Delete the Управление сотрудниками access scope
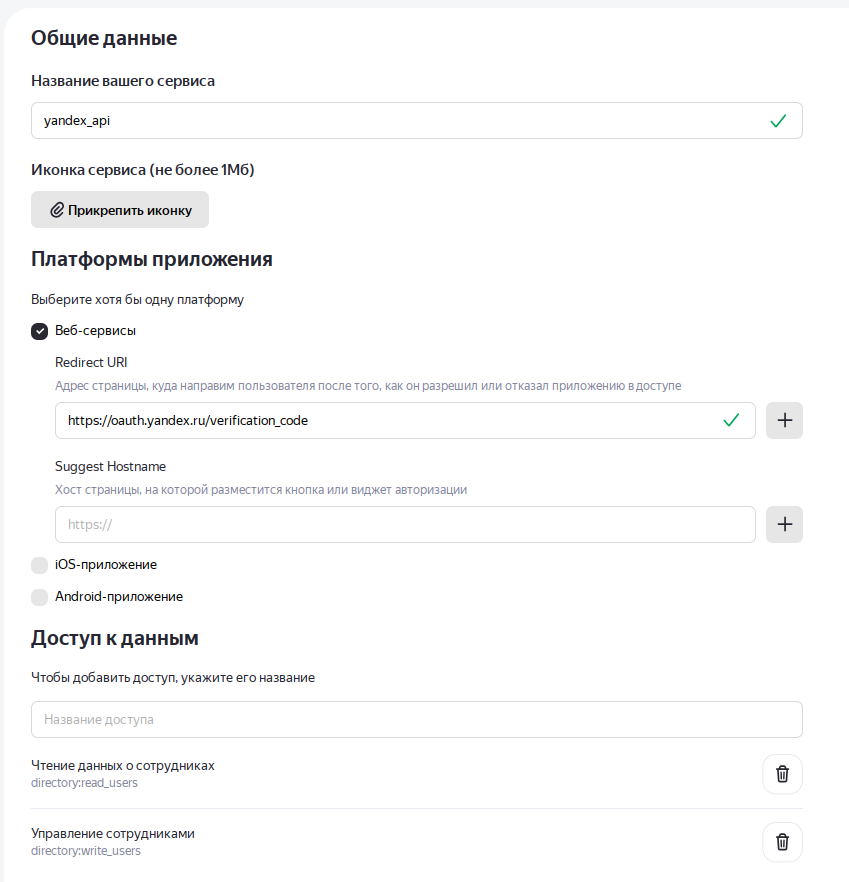Screen dimensions: 849x882 point(781,842)
